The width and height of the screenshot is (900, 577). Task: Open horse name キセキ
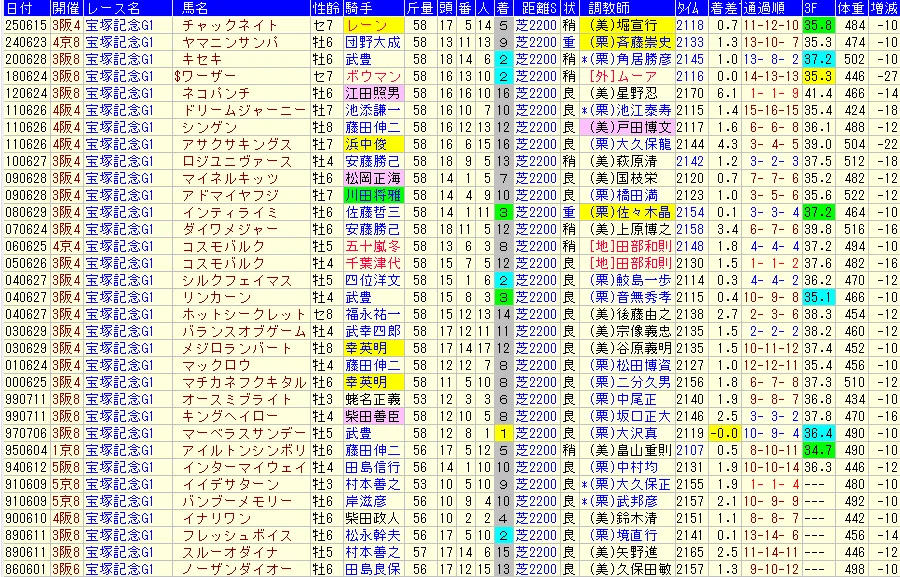point(202,59)
